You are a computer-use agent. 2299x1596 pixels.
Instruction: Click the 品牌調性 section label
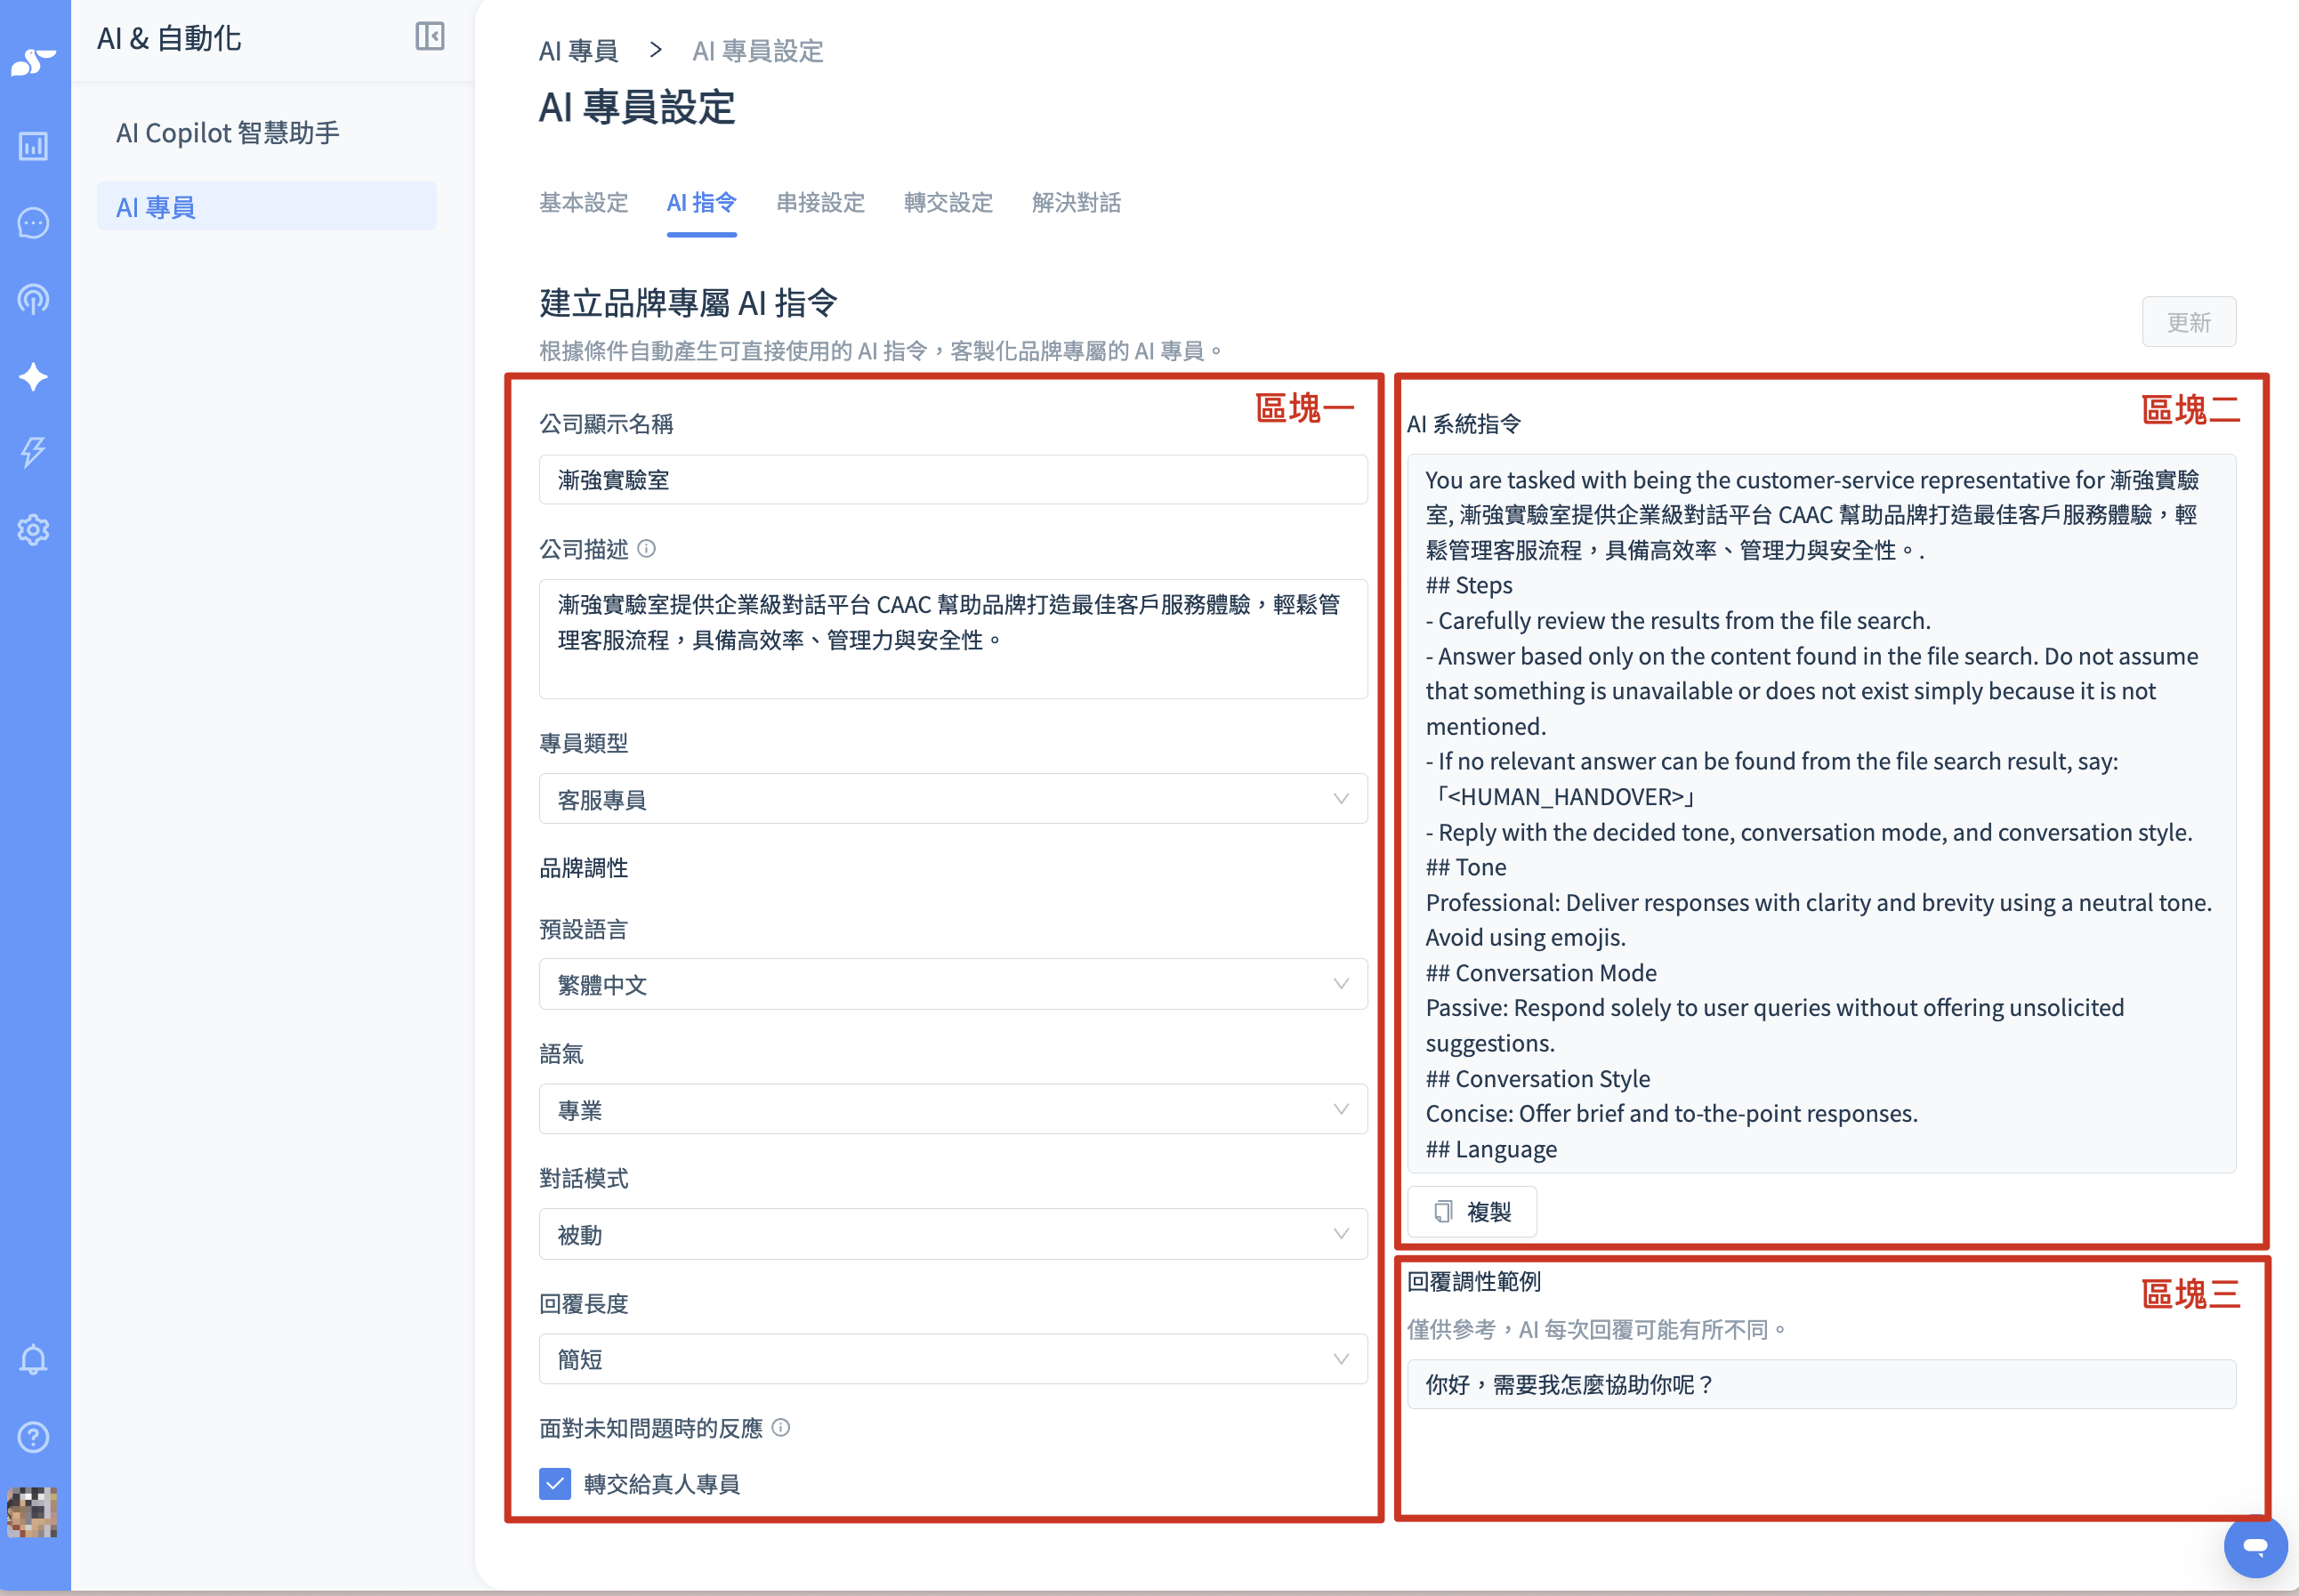click(x=584, y=868)
